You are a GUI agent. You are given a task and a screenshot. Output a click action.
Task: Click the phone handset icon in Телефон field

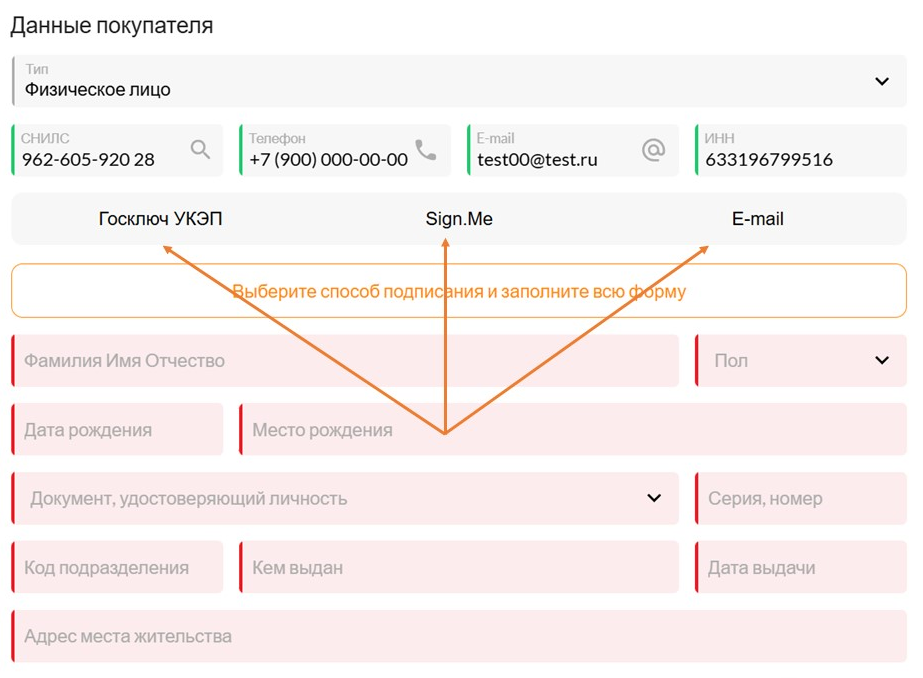tap(426, 150)
